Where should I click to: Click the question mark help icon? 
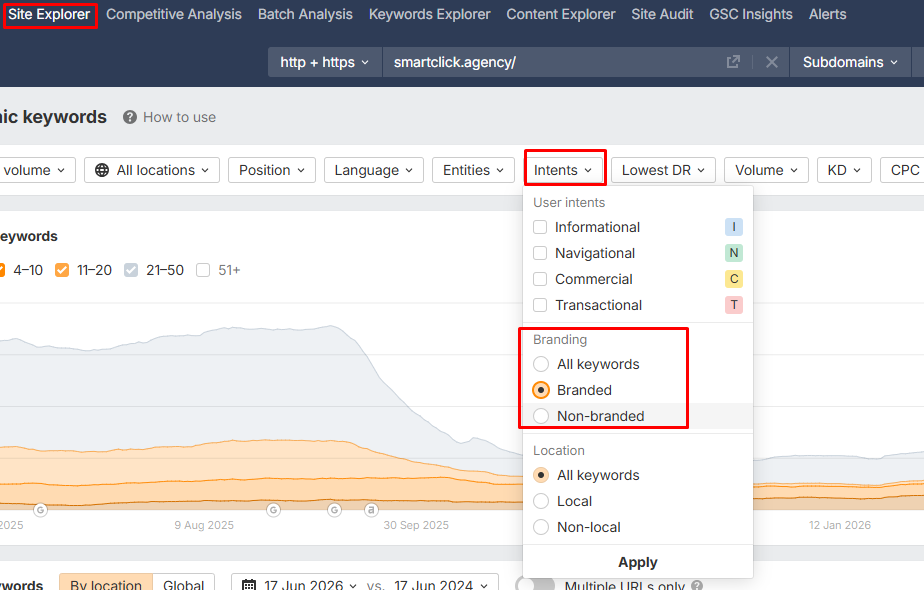tap(130, 117)
